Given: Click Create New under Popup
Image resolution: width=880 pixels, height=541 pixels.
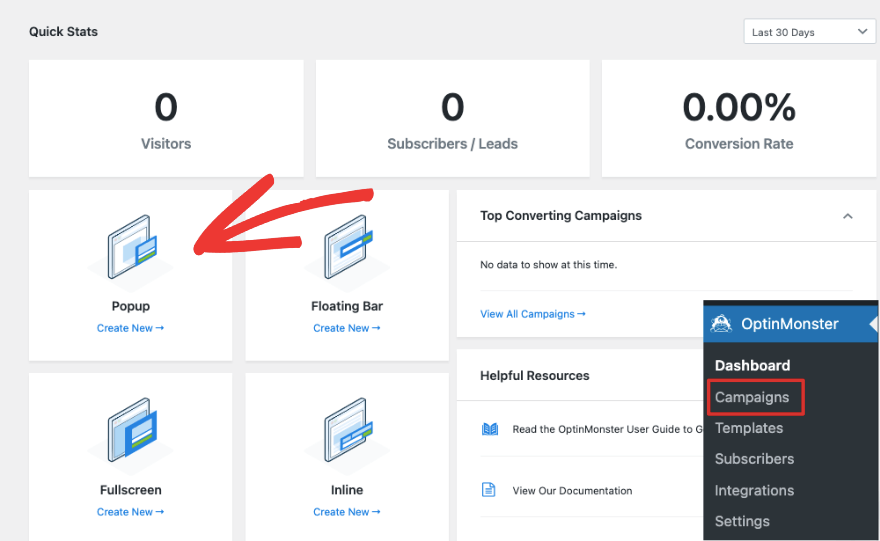Looking at the screenshot, I should pos(130,328).
